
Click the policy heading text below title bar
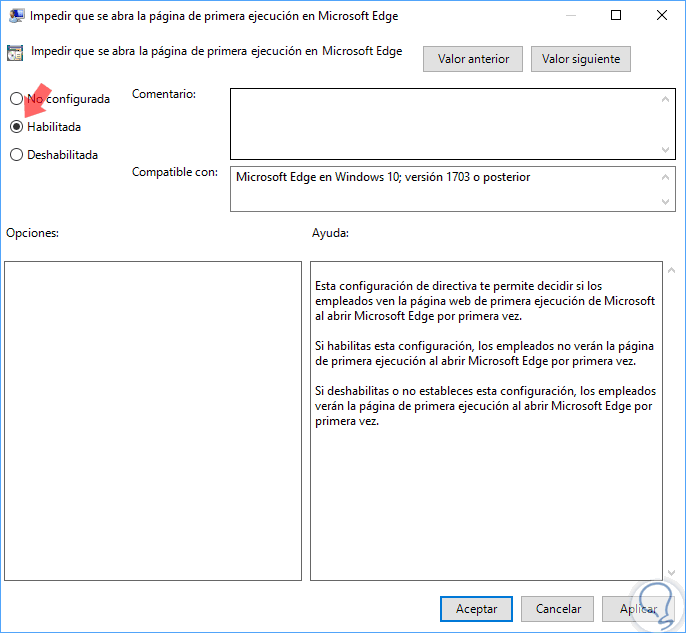pyautogui.click(x=217, y=51)
